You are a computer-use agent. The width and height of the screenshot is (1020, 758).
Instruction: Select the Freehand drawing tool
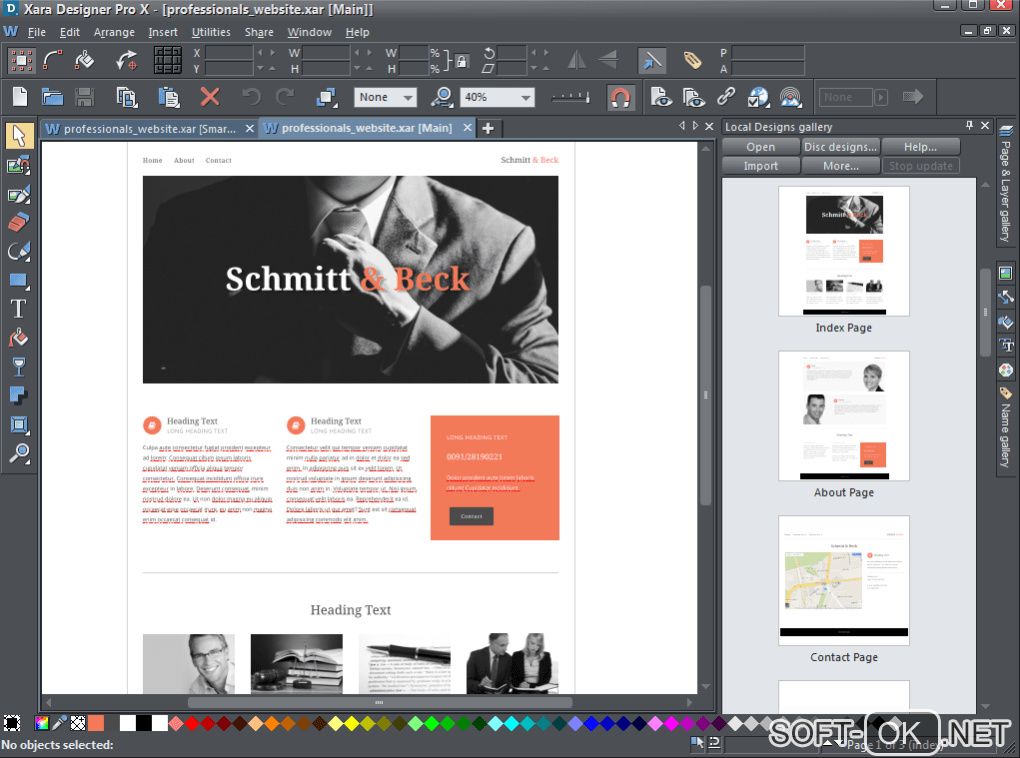18,194
